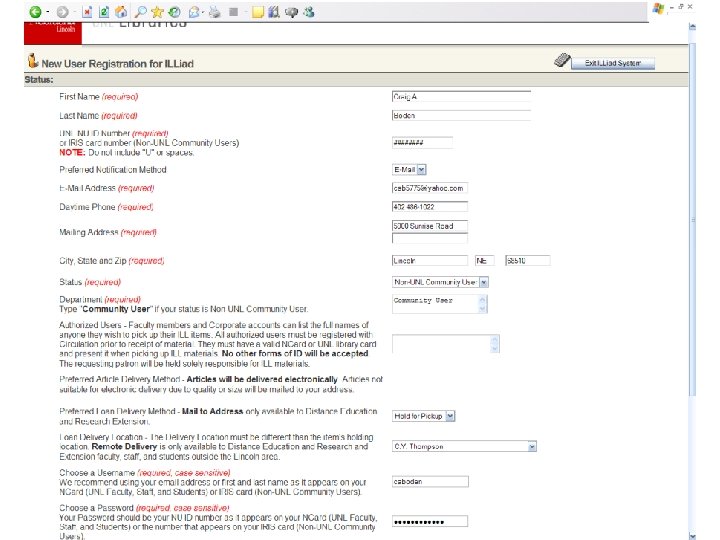Click the "Status:" bar label
The width and height of the screenshot is (720, 540).
39,80
